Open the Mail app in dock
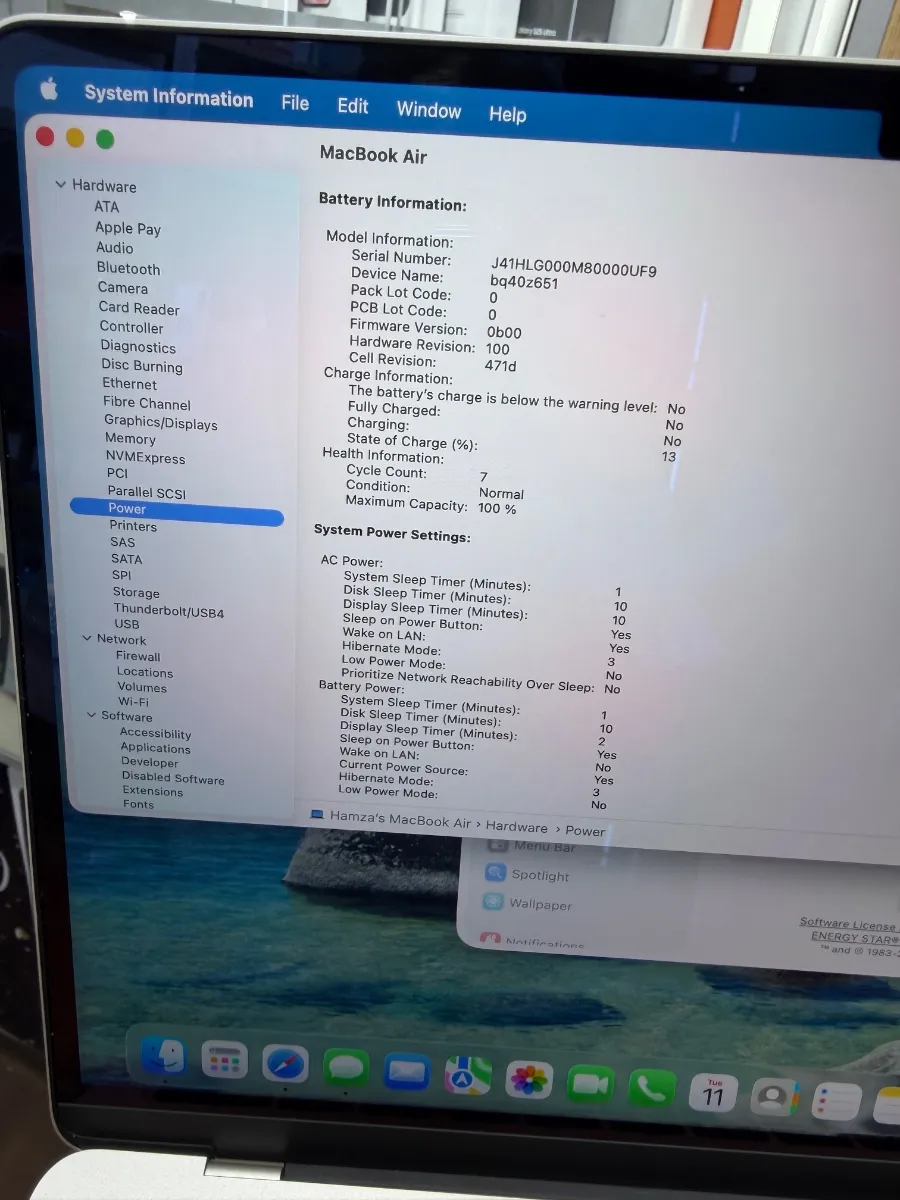Screen dimensions: 900x1200 [x=407, y=1074]
